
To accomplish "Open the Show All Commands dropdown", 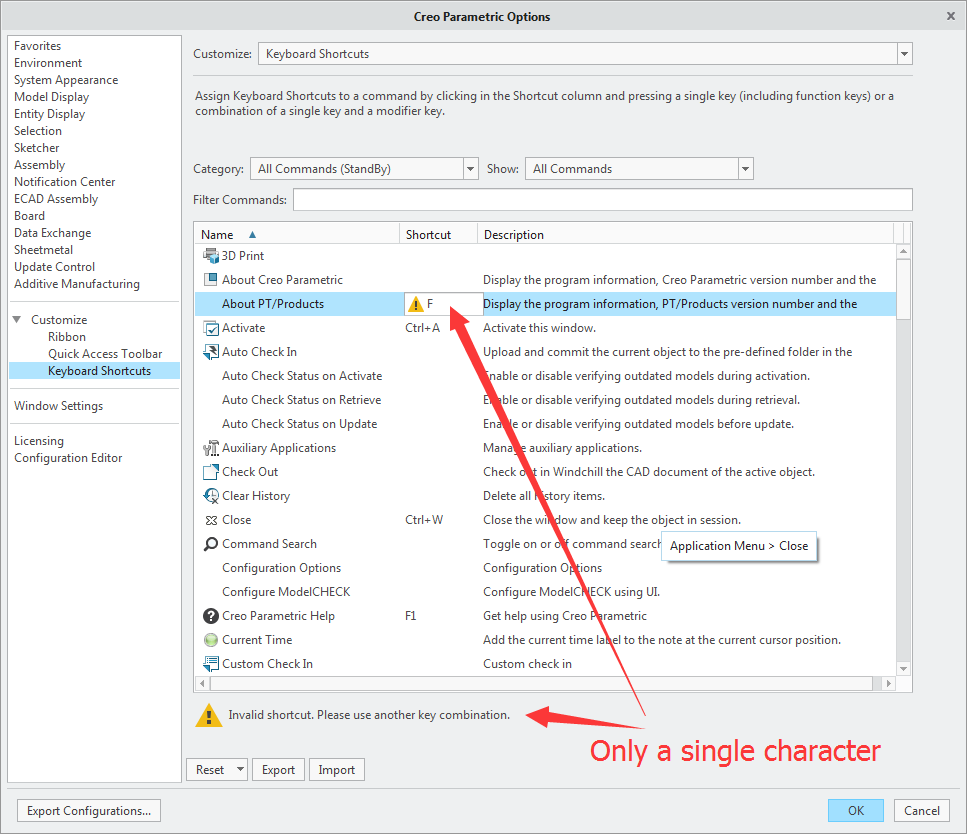I will coord(746,168).
